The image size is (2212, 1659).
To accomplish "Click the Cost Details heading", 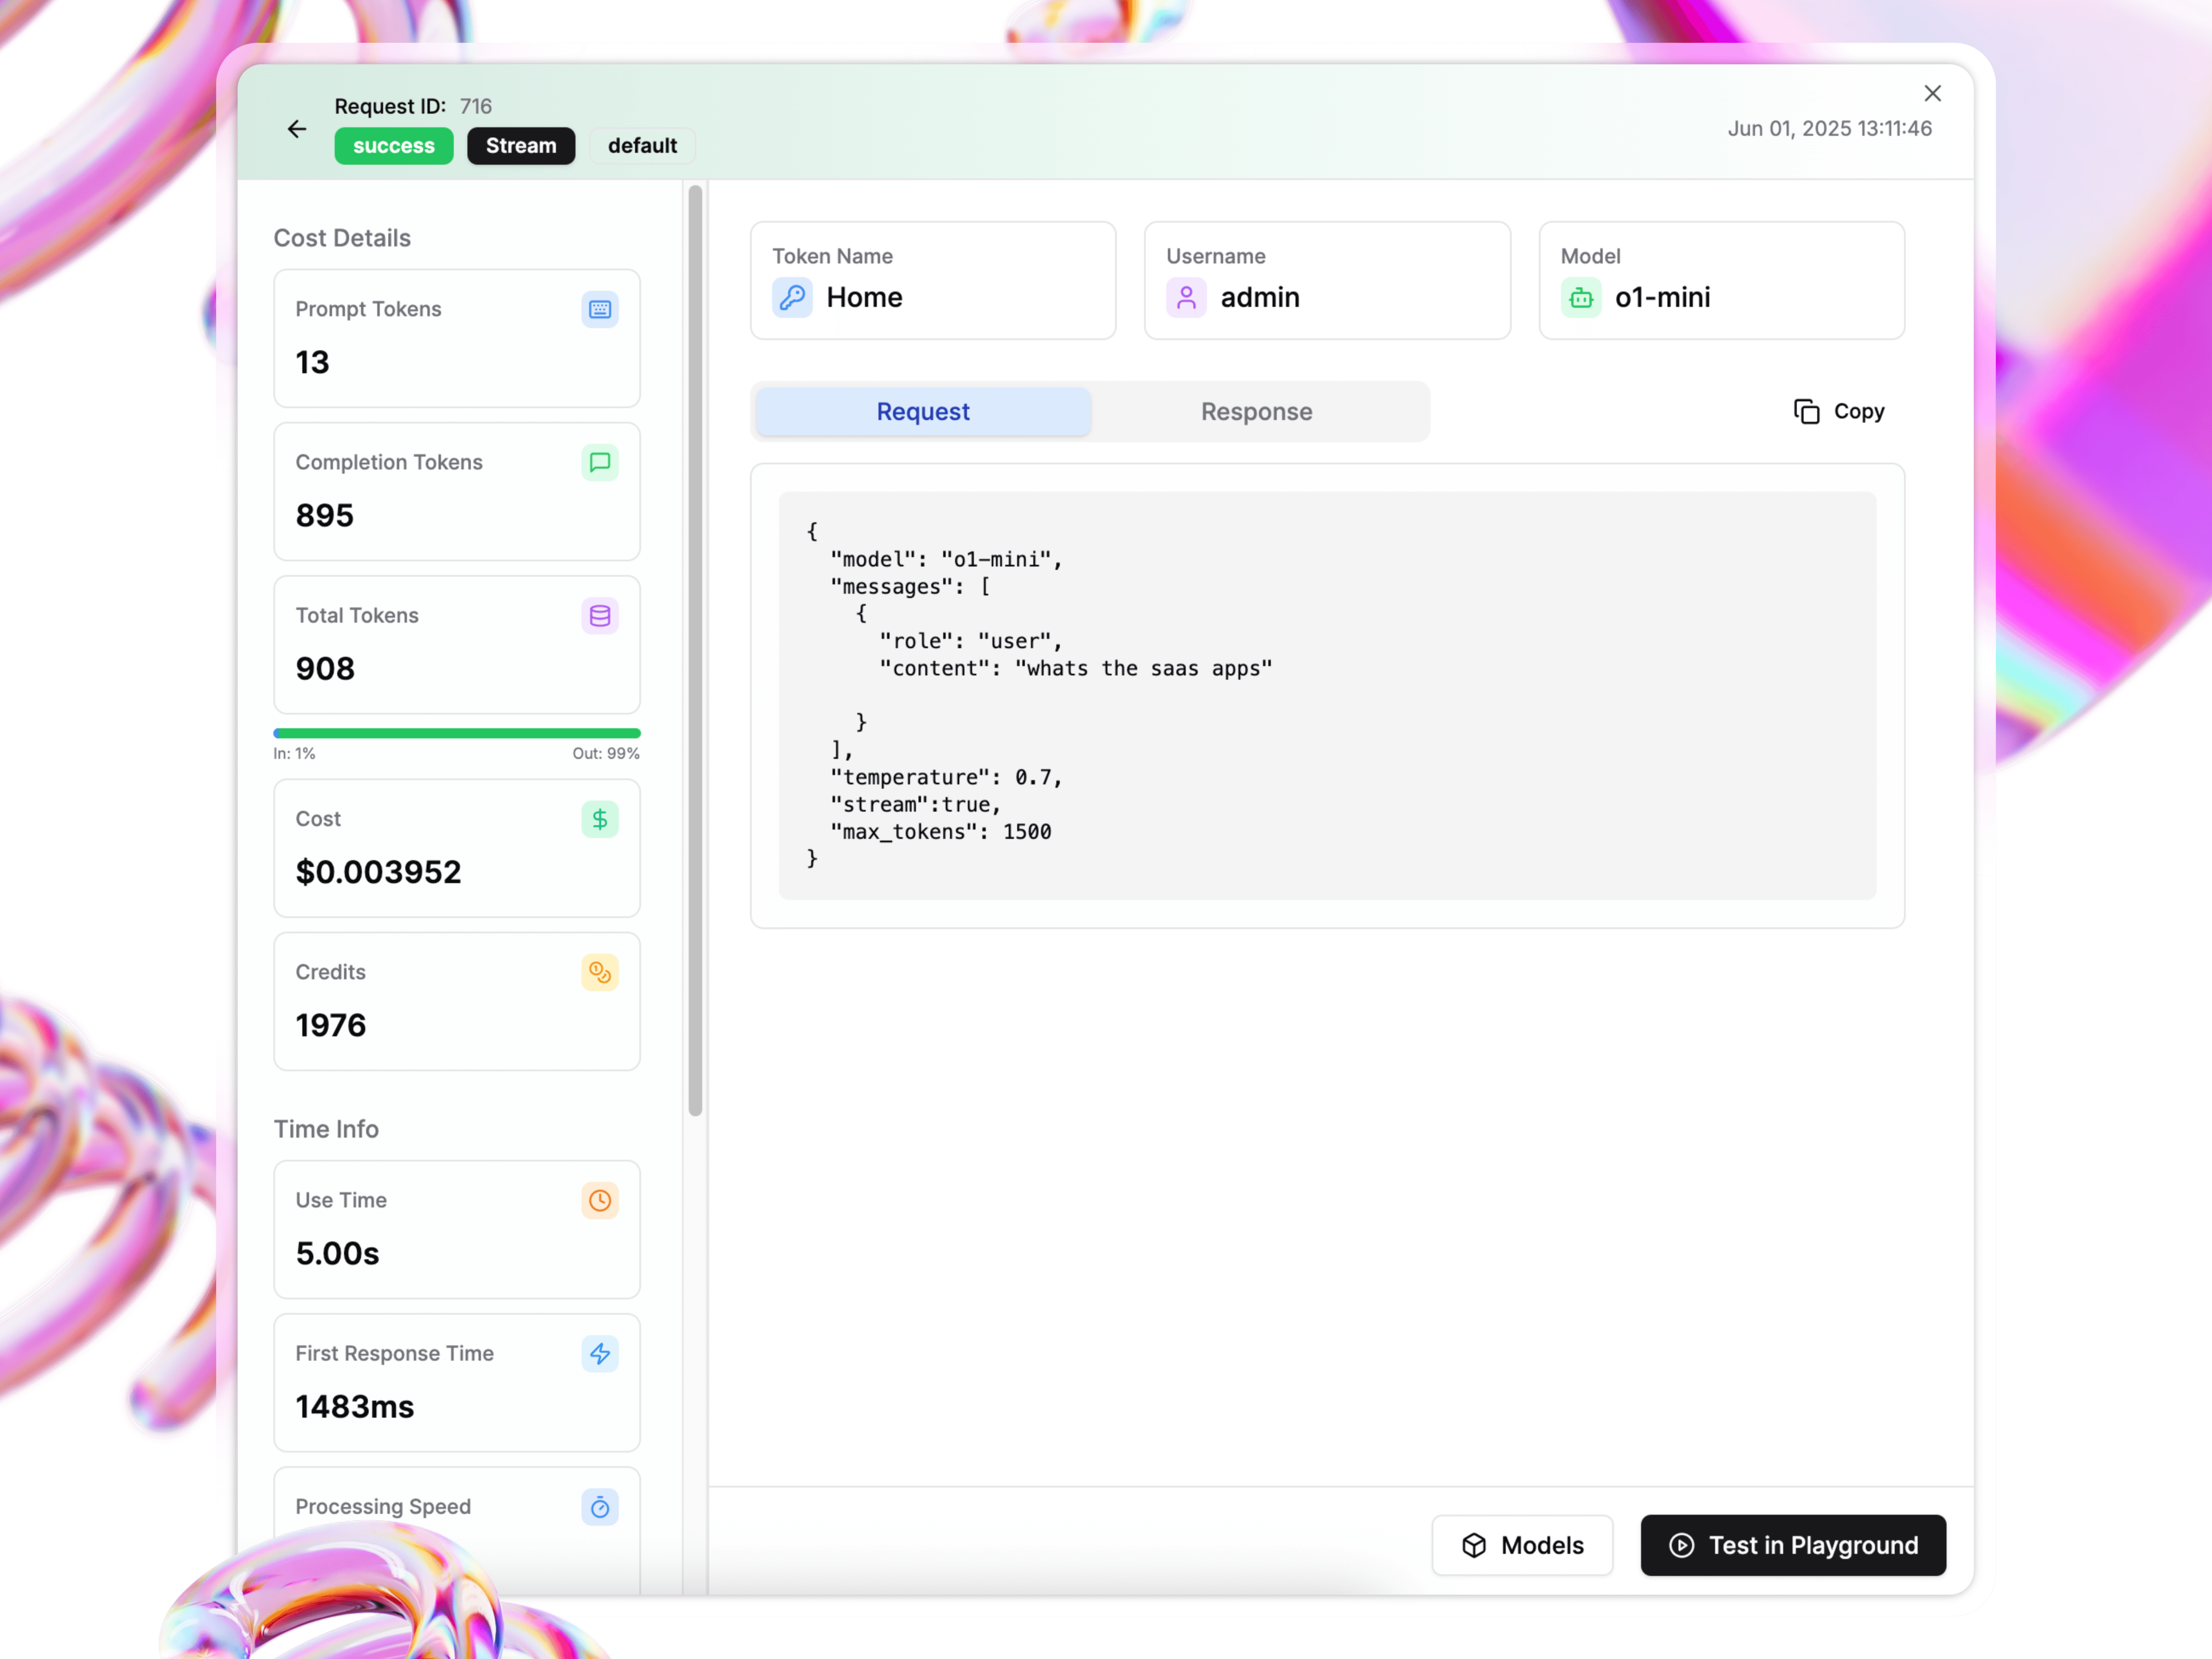I will 342,238.
